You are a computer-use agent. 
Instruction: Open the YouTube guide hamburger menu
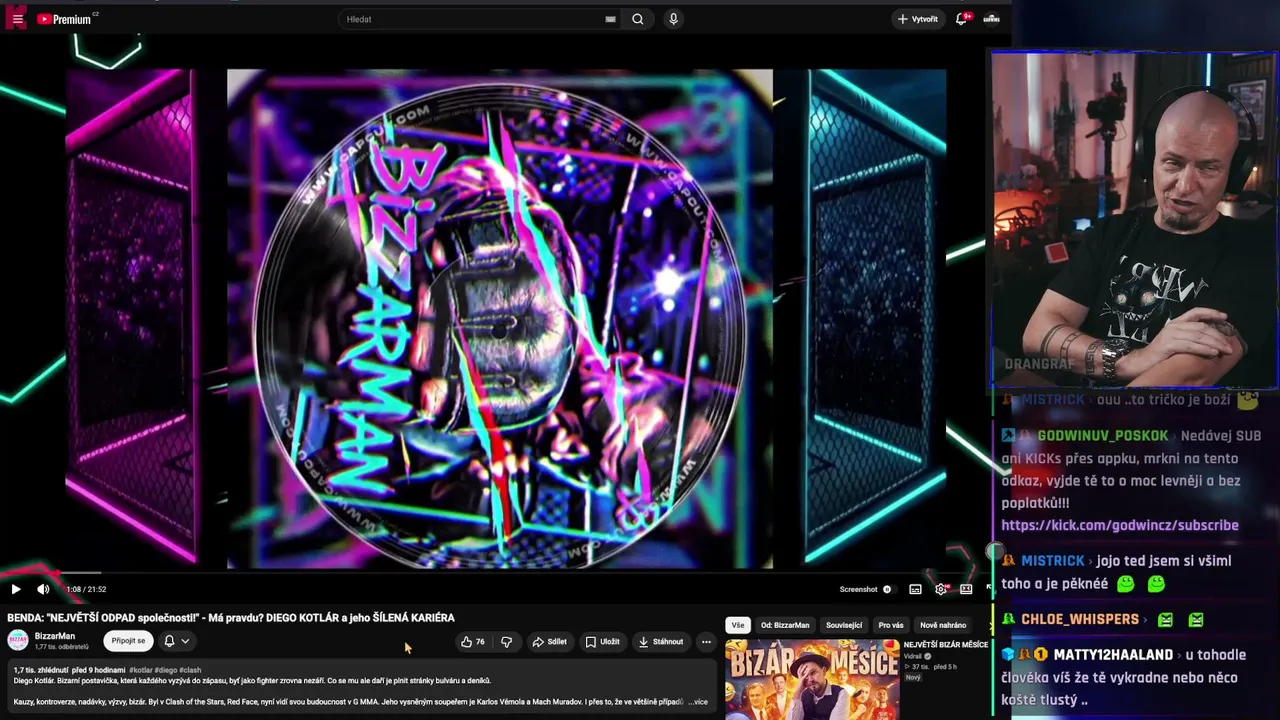(17, 19)
